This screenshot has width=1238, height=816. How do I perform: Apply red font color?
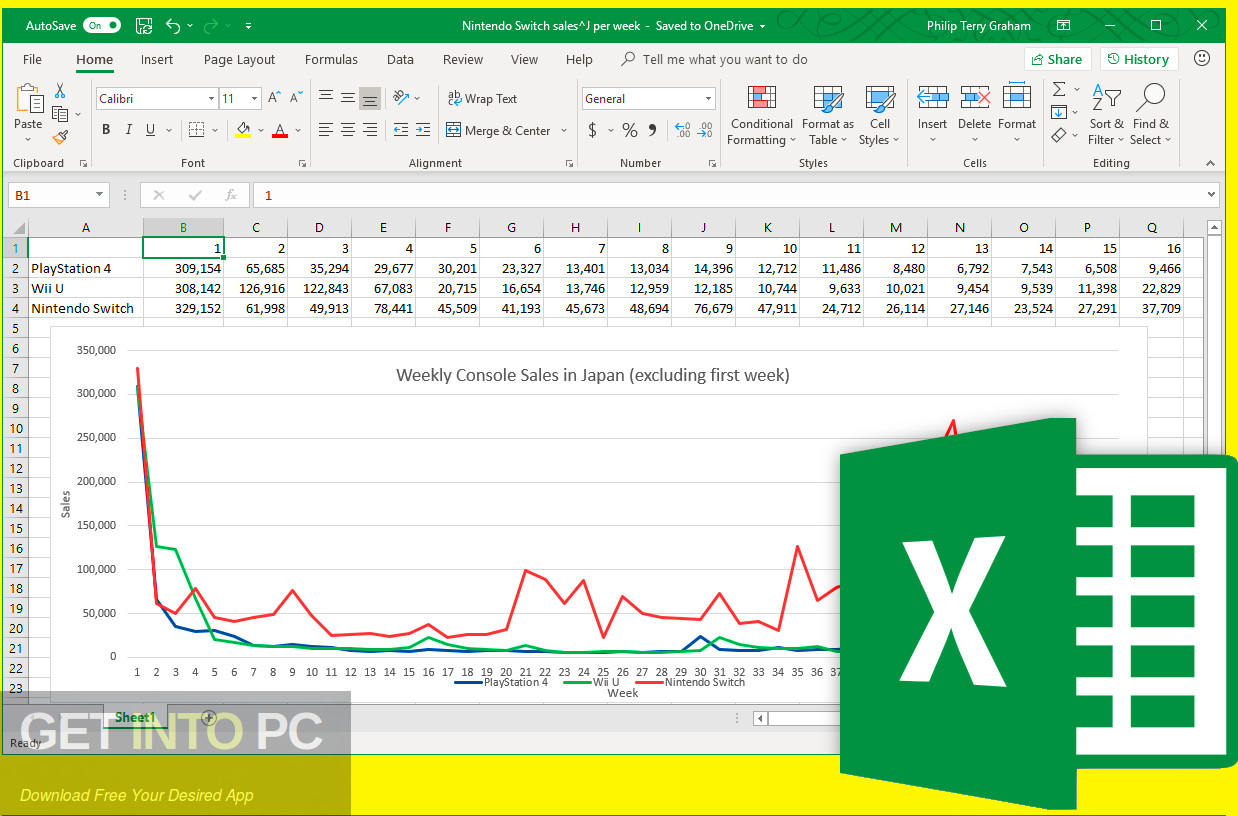pyautogui.click(x=279, y=130)
